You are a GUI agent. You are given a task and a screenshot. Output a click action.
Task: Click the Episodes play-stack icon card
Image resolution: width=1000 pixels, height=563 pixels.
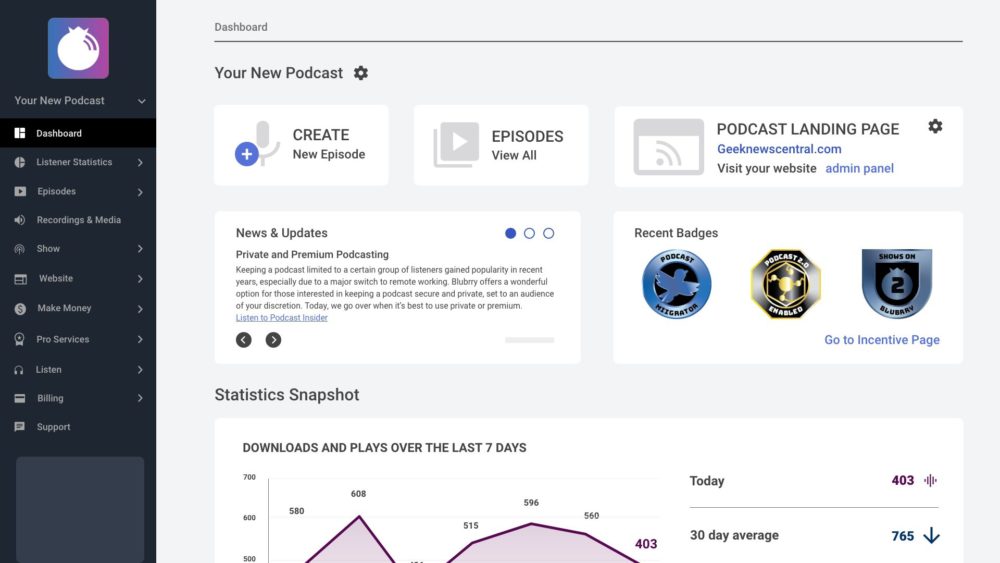click(455, 145)
